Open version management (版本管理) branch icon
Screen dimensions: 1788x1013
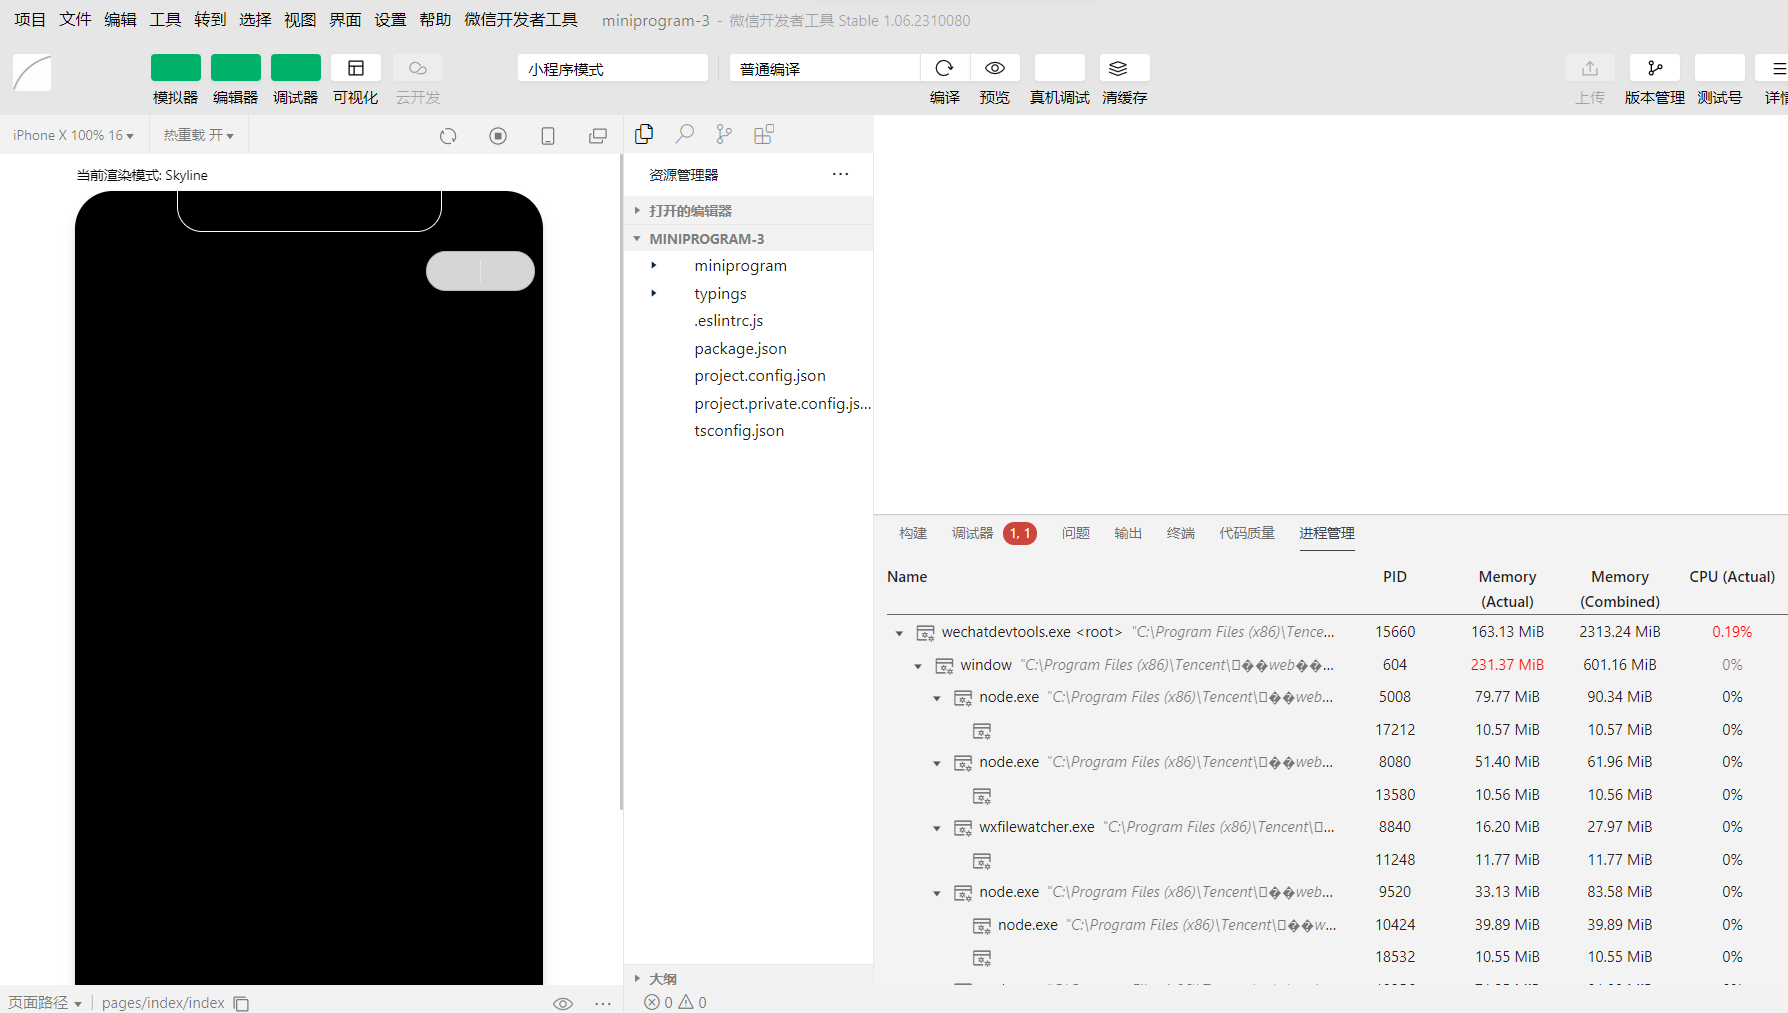pyautogui.click(x=1654, y=68)
